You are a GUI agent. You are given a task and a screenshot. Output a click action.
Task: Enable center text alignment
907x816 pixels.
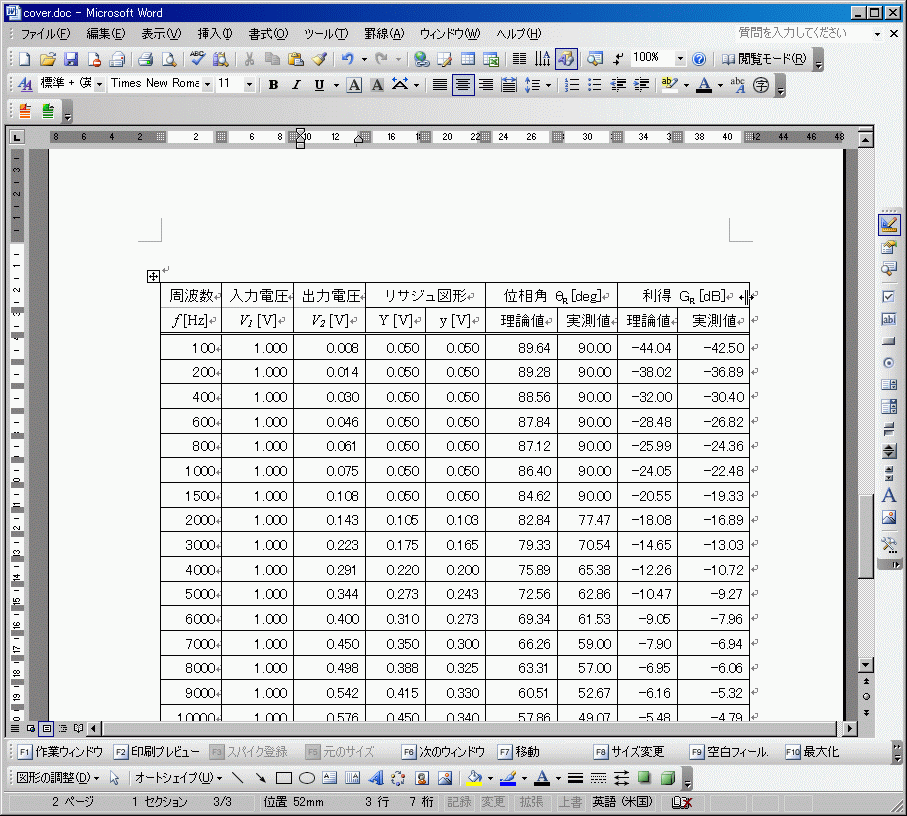click(x=462, y=85)
